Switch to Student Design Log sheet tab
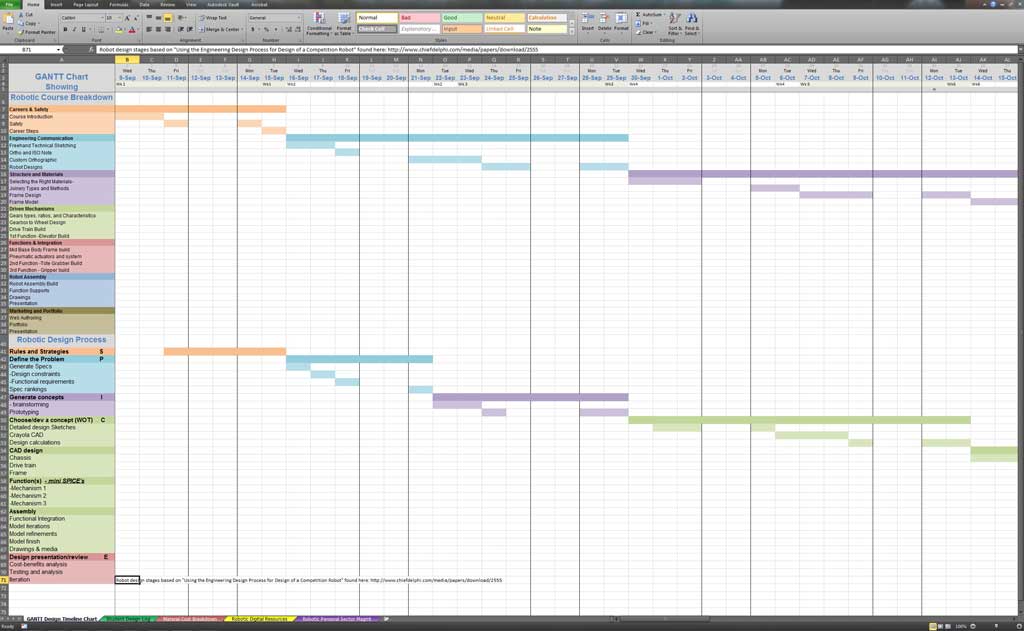This screenshot has height=631, width=1024. [128, 619]
